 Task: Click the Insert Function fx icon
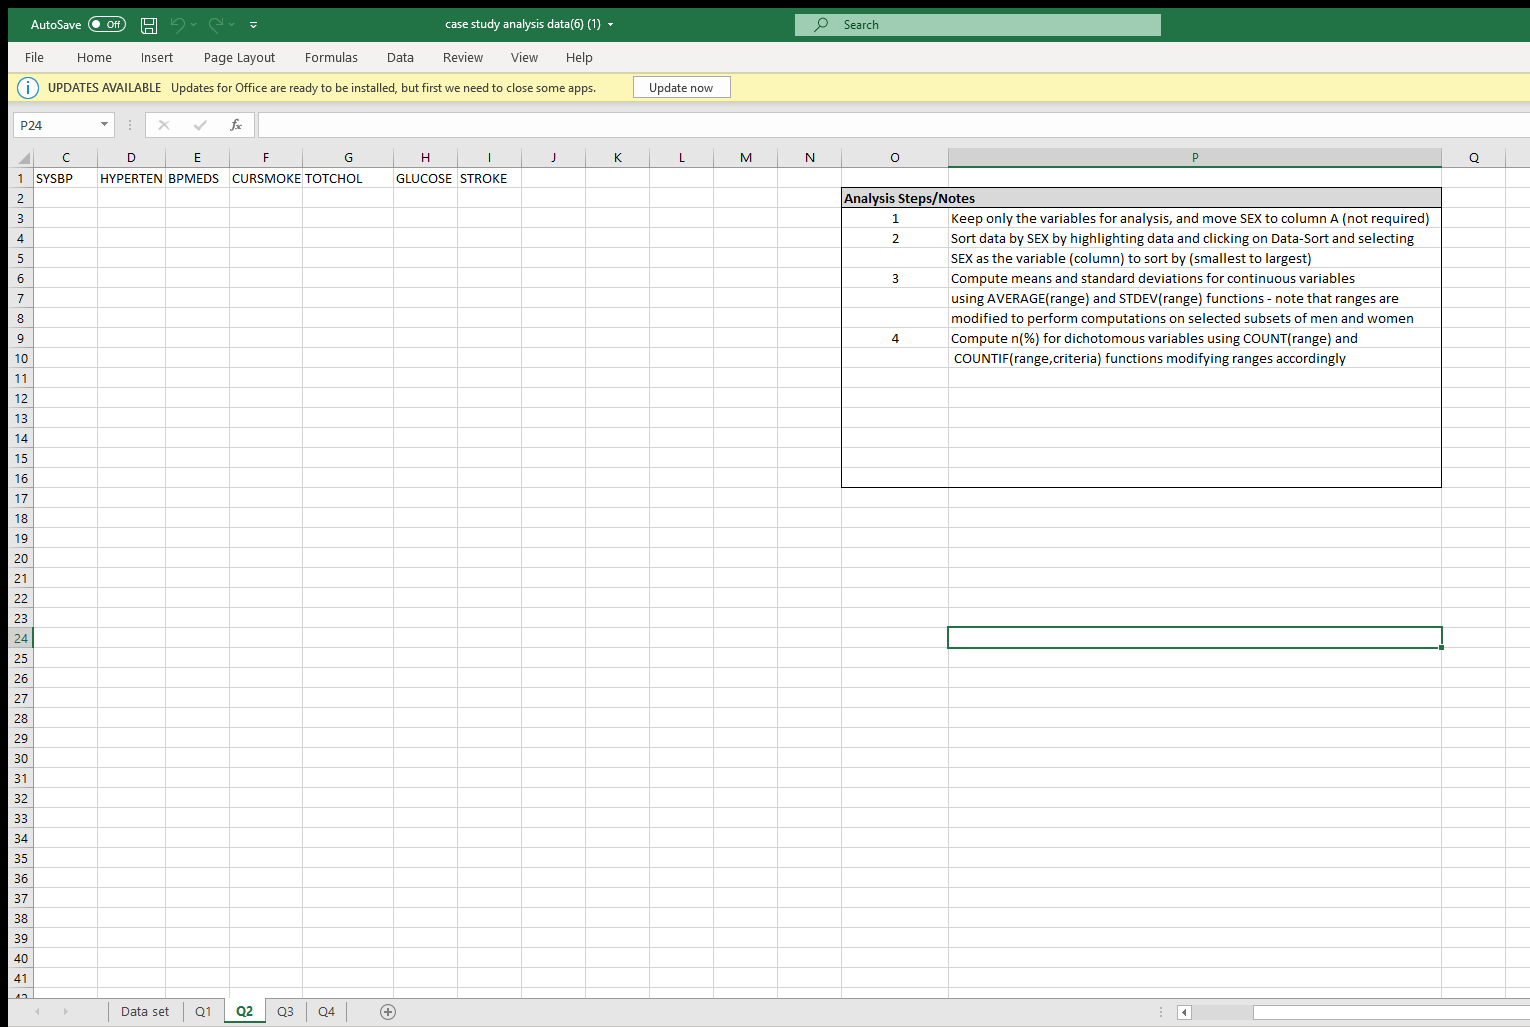236,125
